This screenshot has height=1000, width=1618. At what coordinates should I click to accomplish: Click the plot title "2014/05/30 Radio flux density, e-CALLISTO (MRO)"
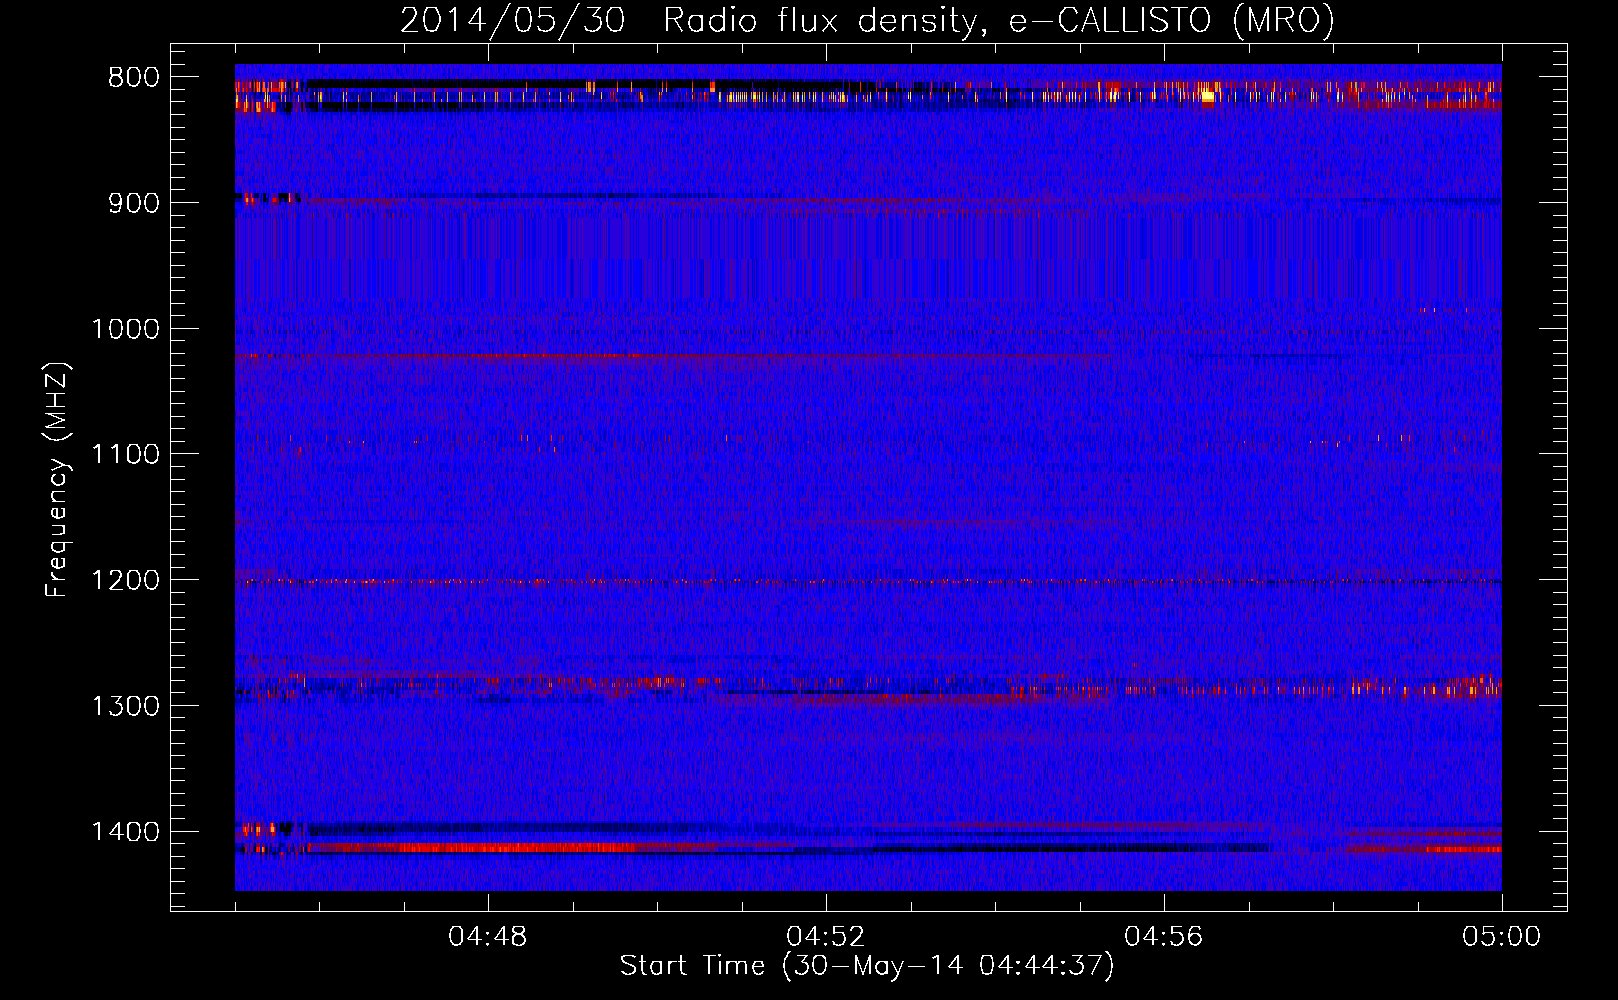pyautogui.click(x=867, y=21)
